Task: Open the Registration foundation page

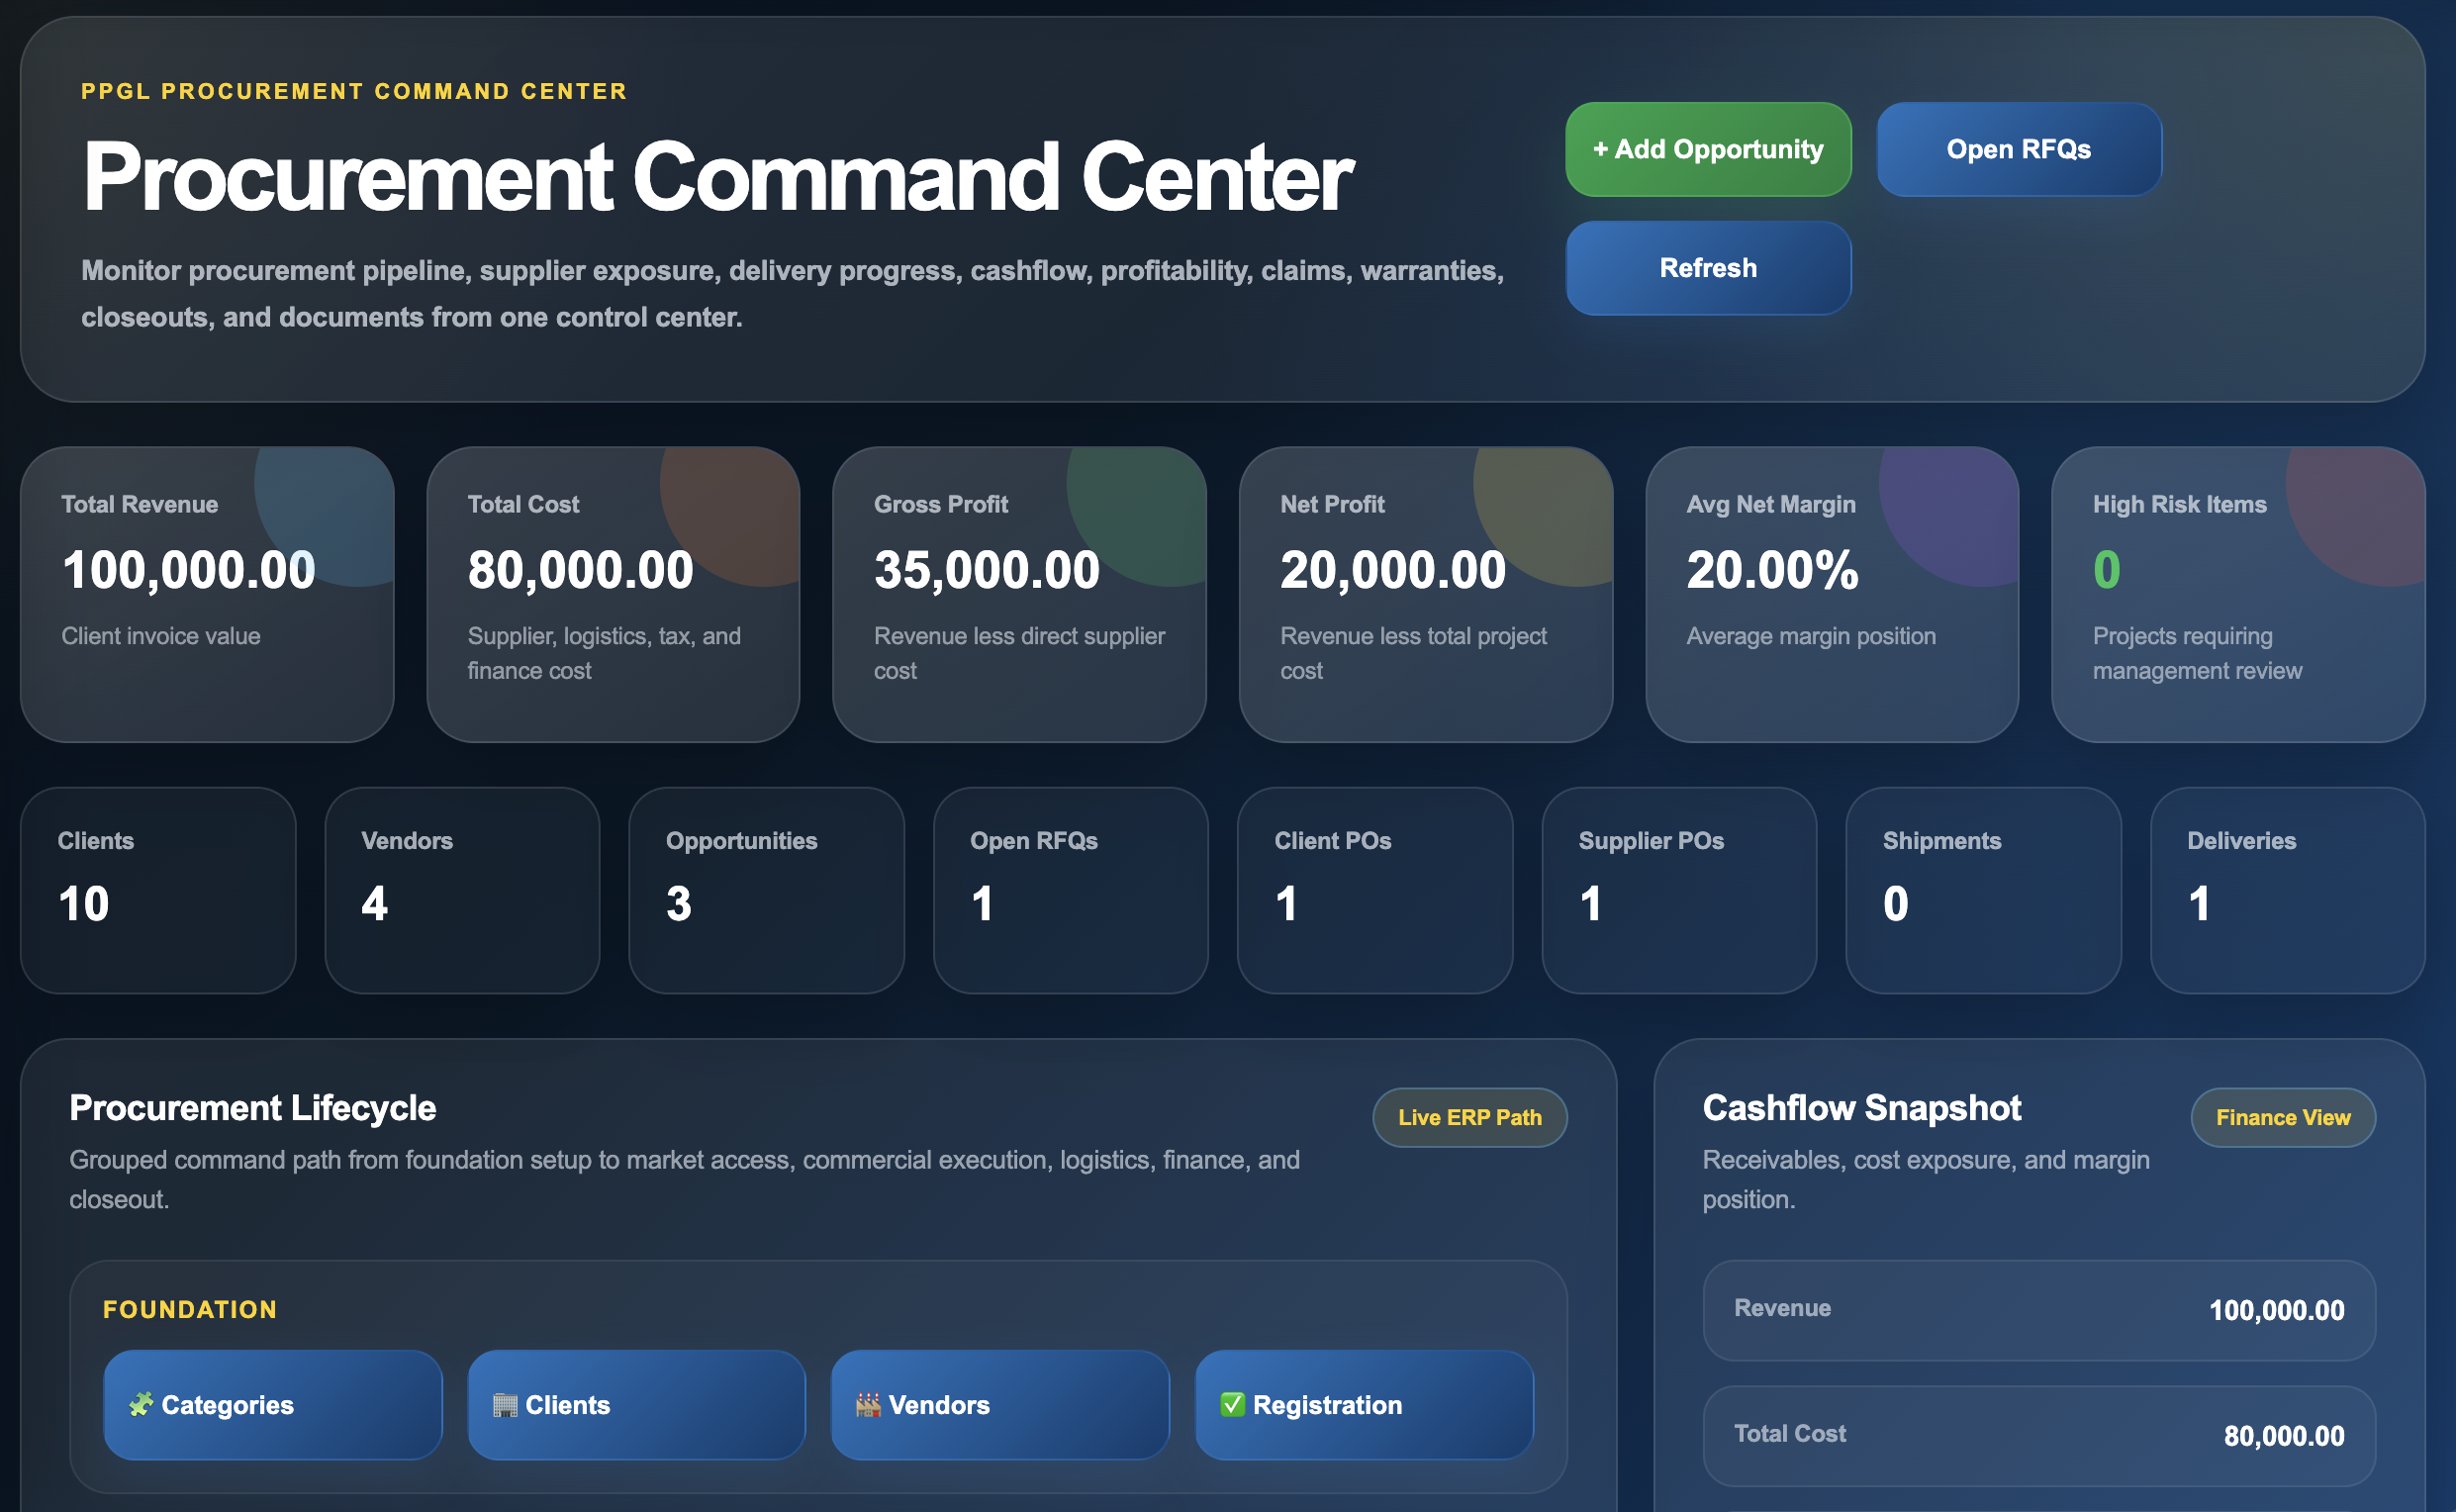Action: tap(1364, 1405)
